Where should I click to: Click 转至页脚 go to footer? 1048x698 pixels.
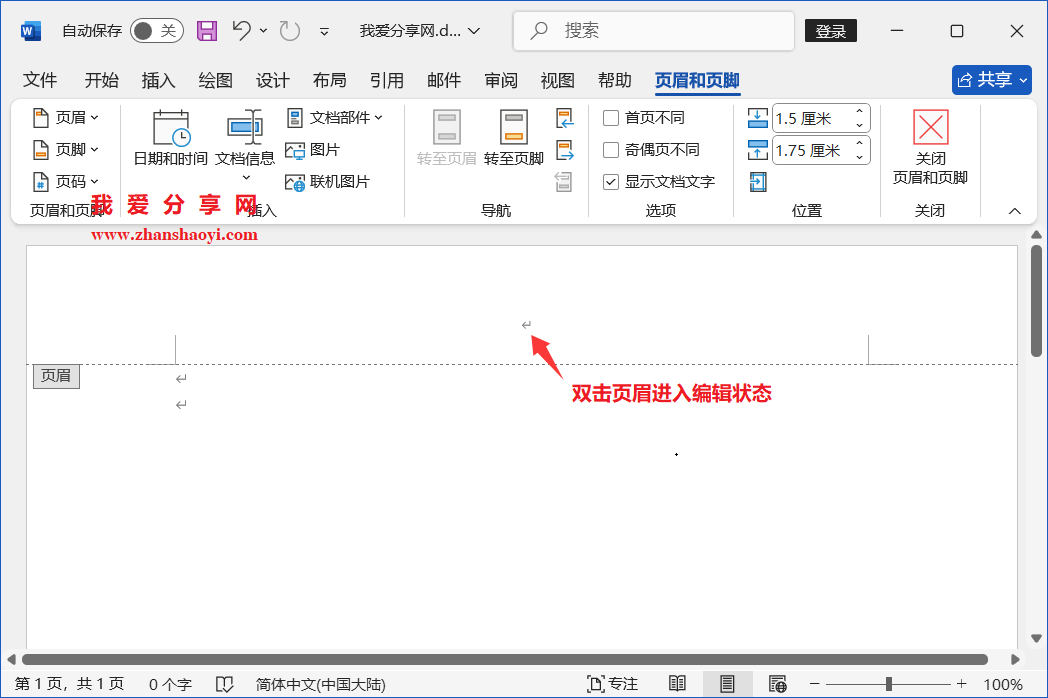pyautogui.click(x=514, y=138)
